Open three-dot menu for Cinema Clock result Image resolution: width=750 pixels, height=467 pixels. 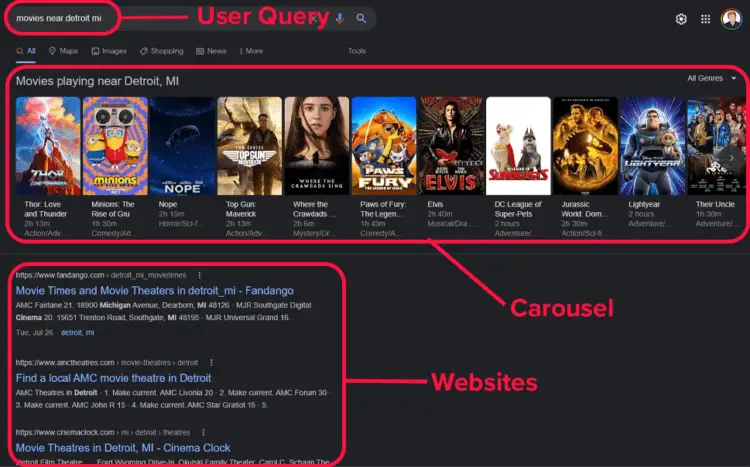coord(203,433)
